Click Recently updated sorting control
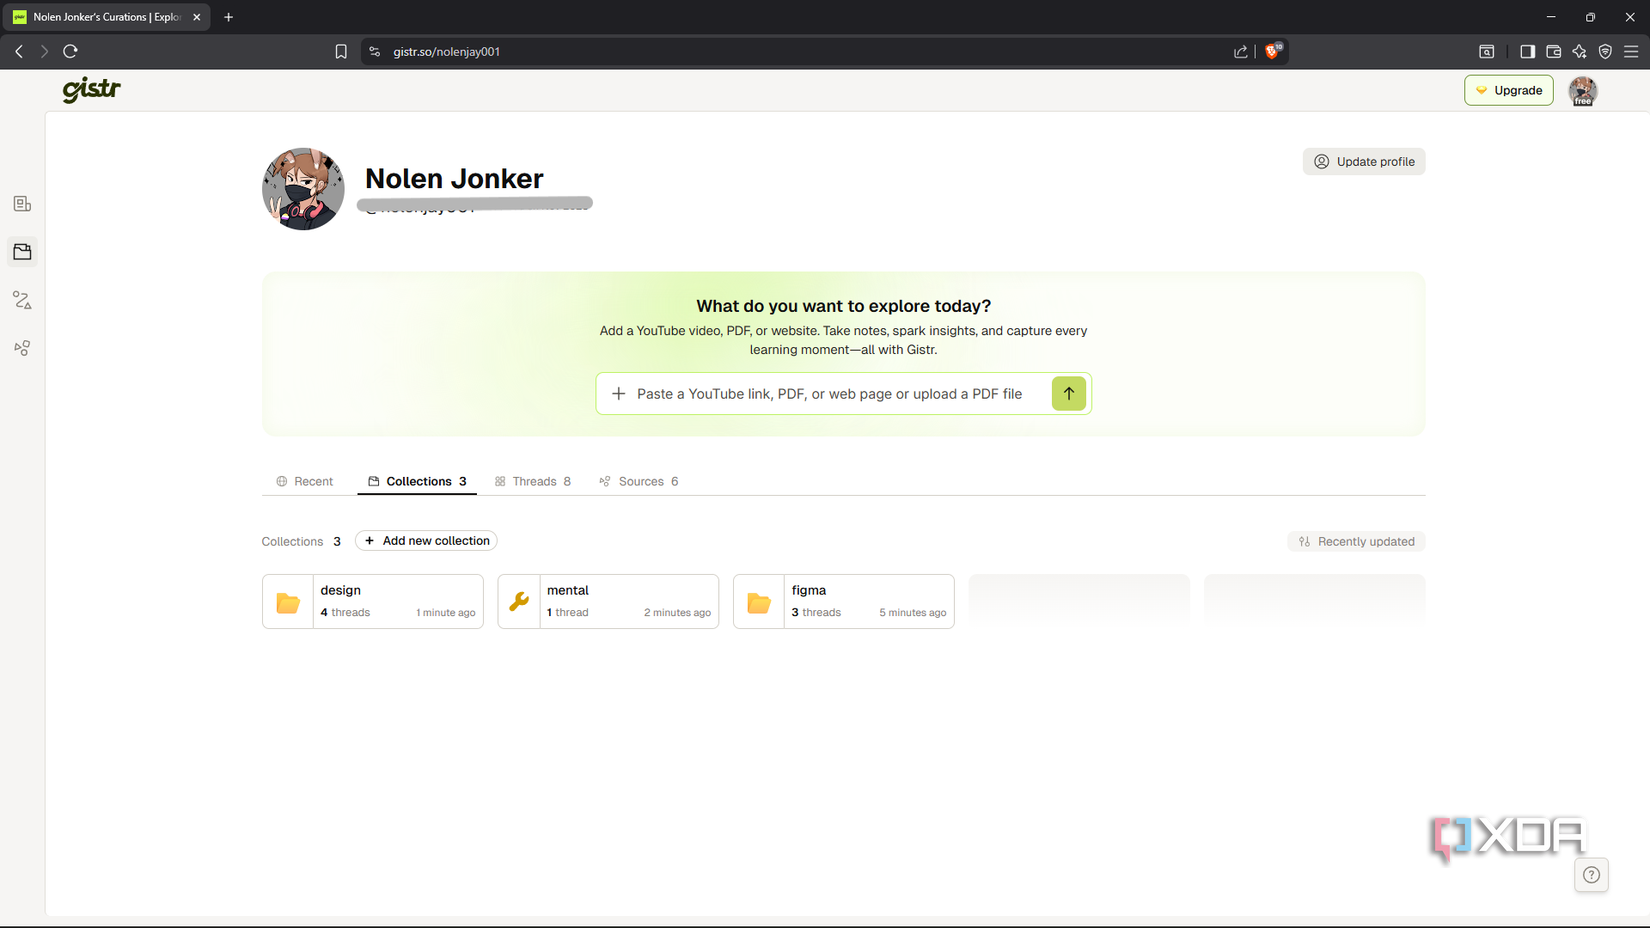This screenshot has height=928, width=1650. [1356, 541]
